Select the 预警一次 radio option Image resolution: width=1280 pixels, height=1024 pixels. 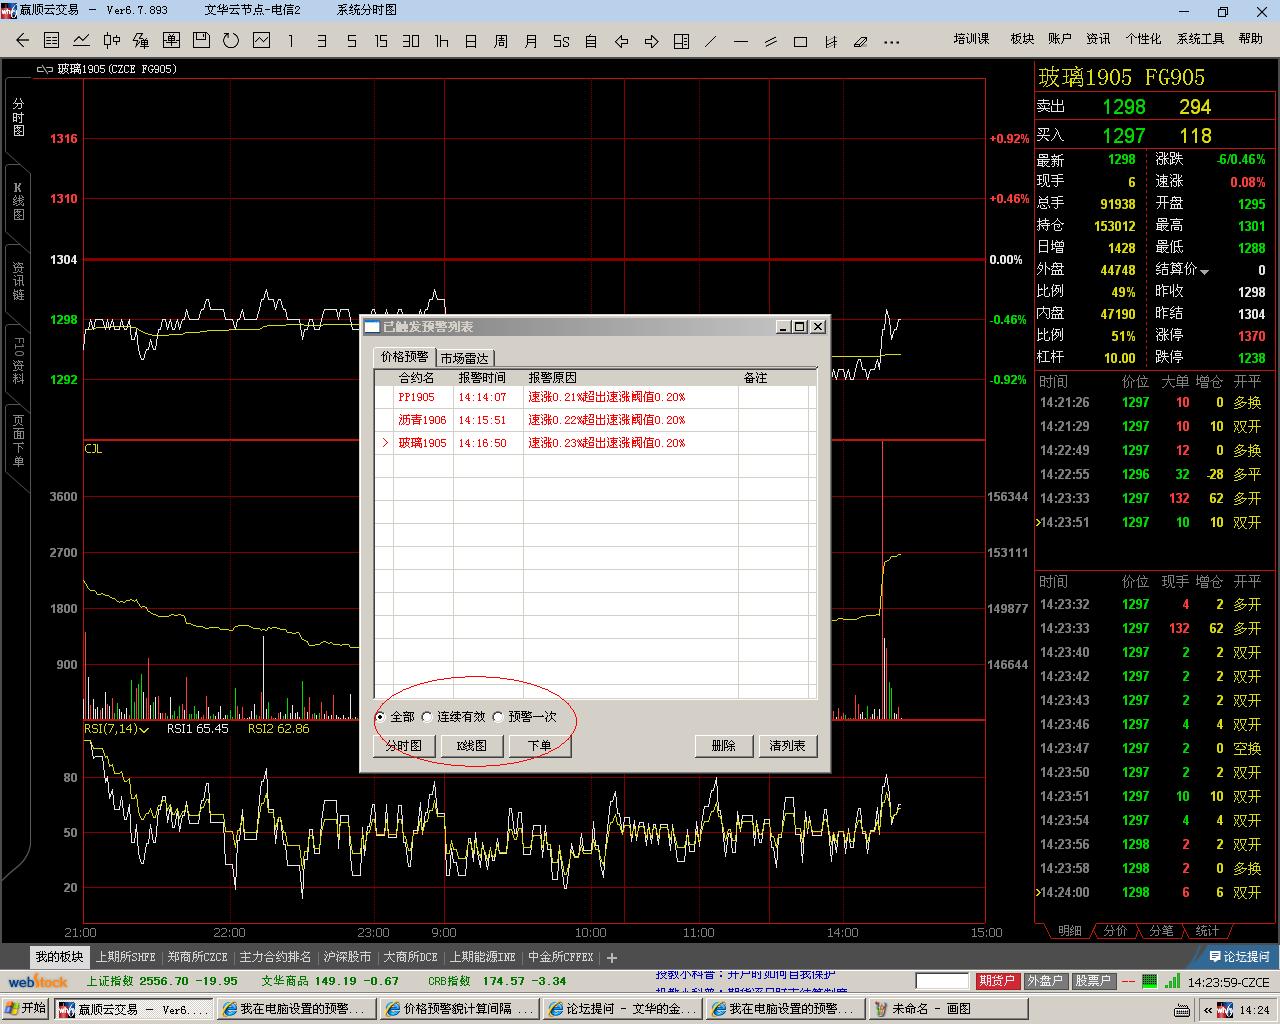click(498, 717)
